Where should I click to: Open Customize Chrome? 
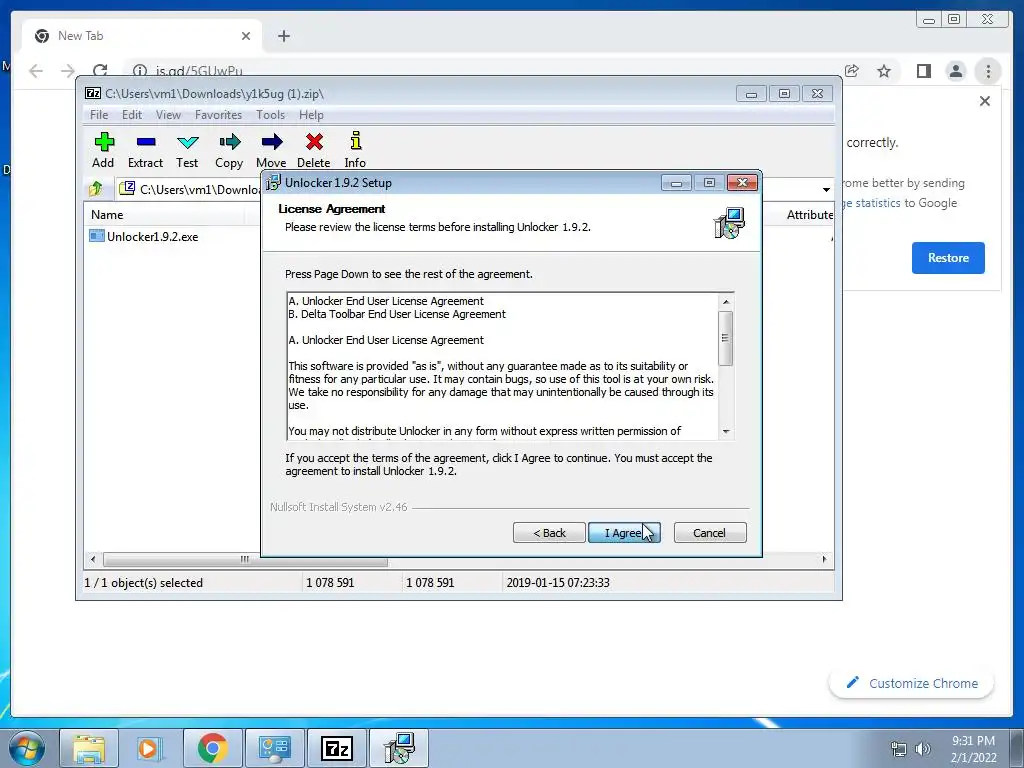point(912,683)
